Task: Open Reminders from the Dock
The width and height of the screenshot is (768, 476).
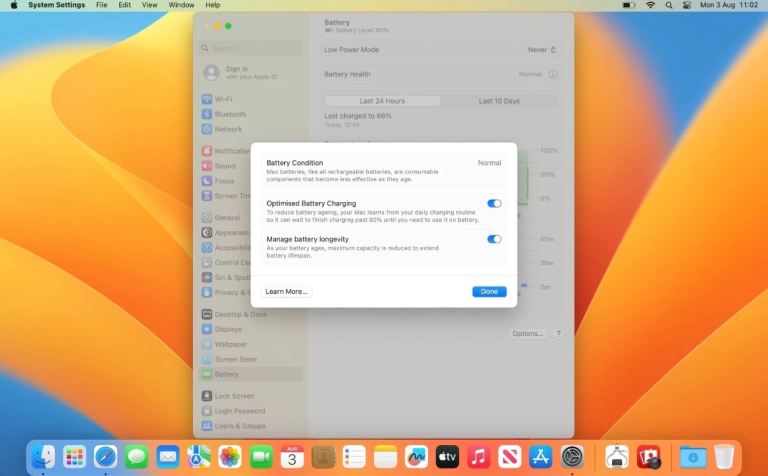Action: [354, 457]
